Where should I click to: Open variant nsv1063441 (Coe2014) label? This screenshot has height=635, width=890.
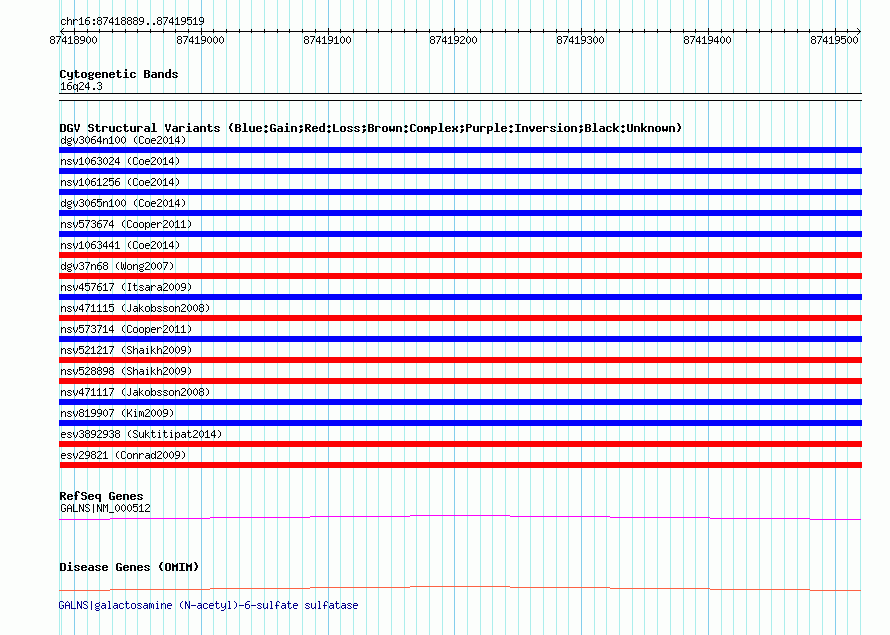120,245
